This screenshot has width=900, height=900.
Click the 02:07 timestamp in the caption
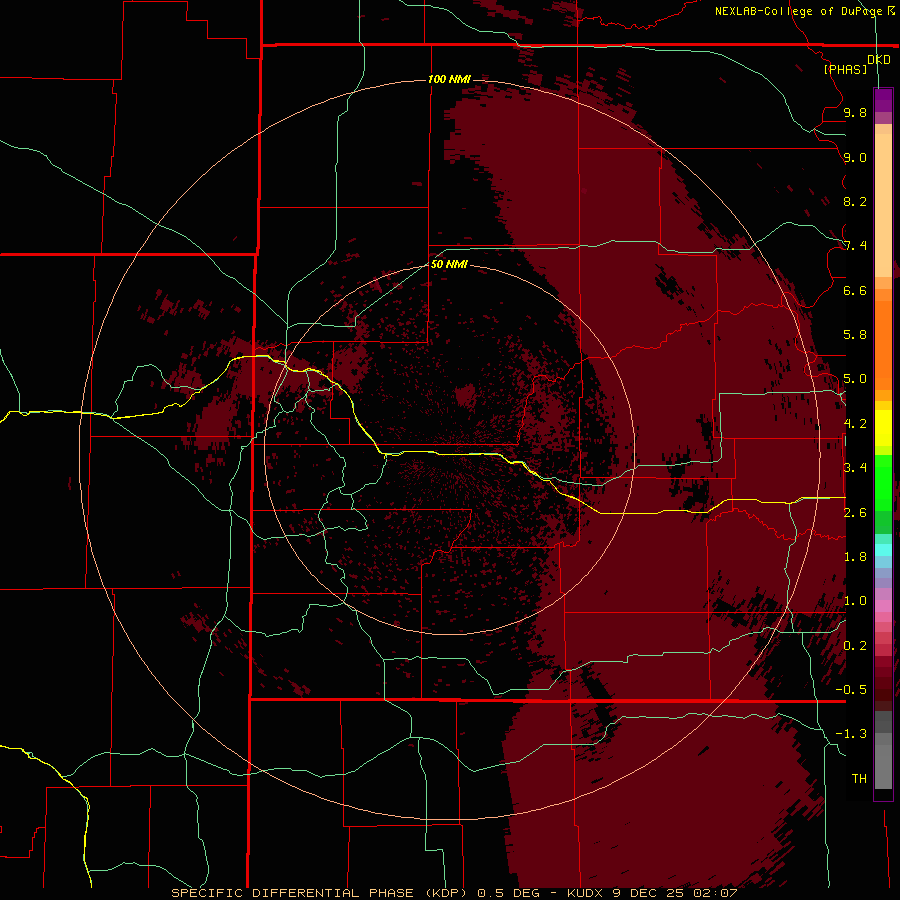pyautogui.click(x=715, y=893)
